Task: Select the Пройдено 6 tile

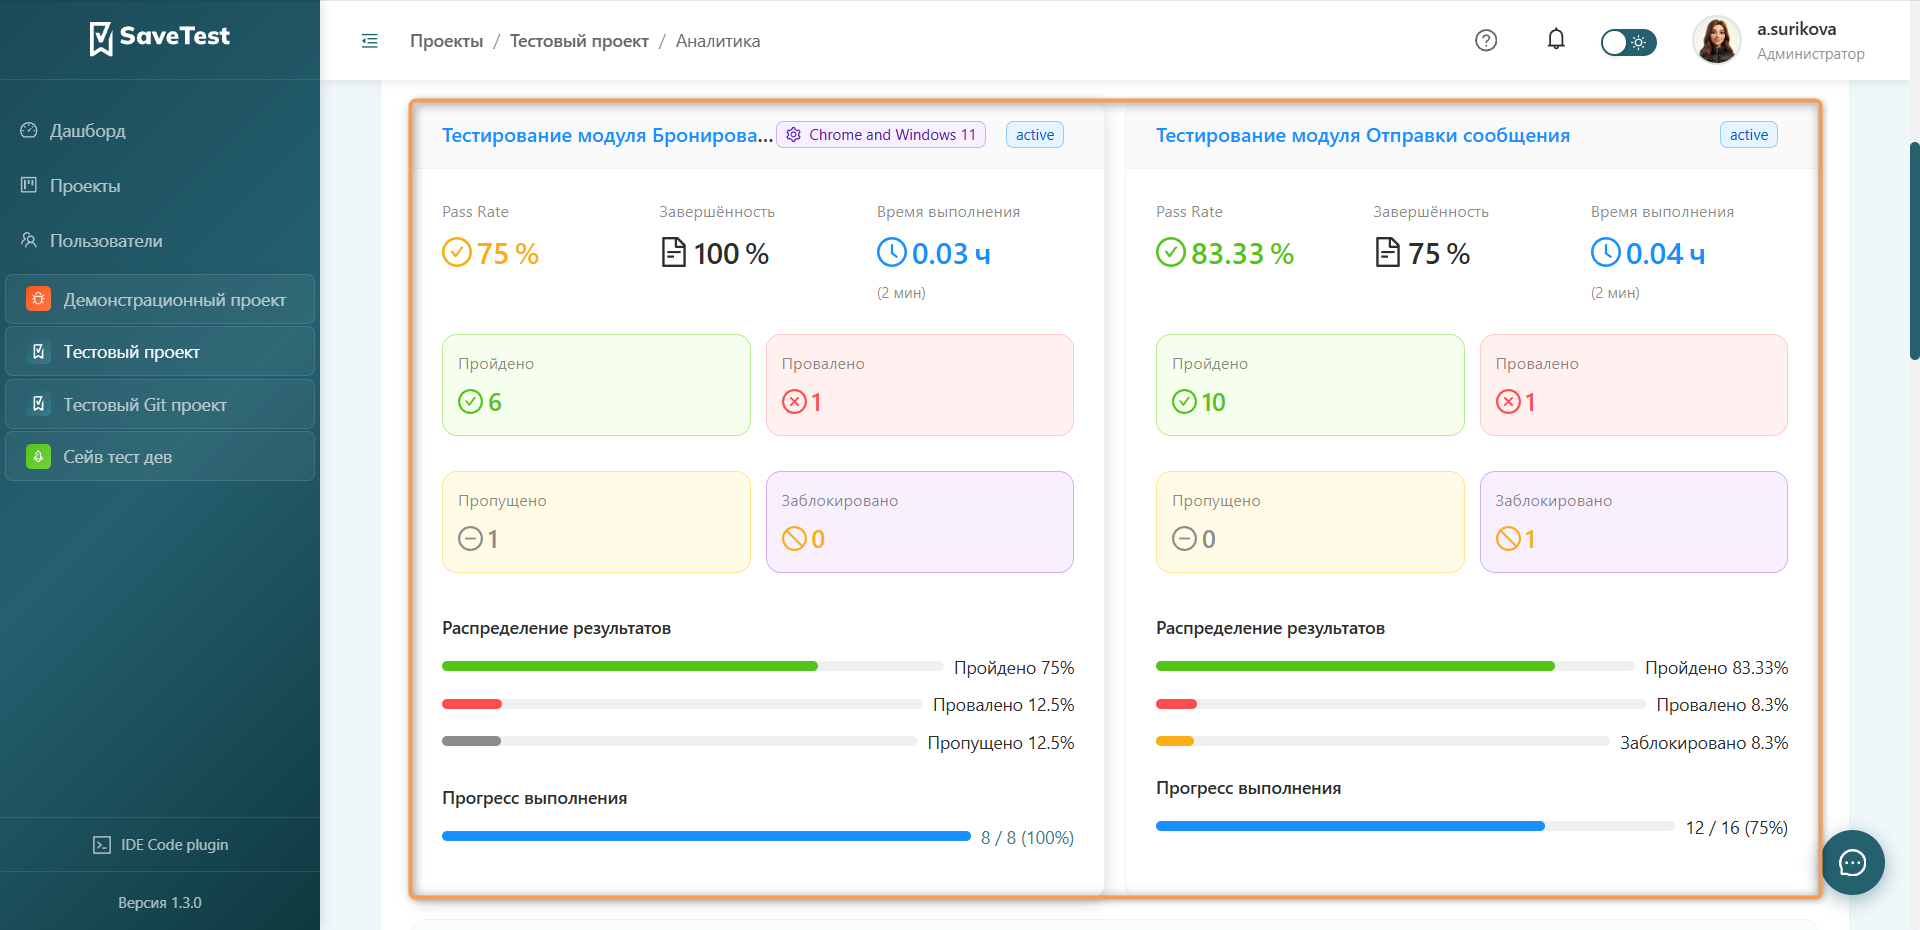Action: [x=596, y=385]
